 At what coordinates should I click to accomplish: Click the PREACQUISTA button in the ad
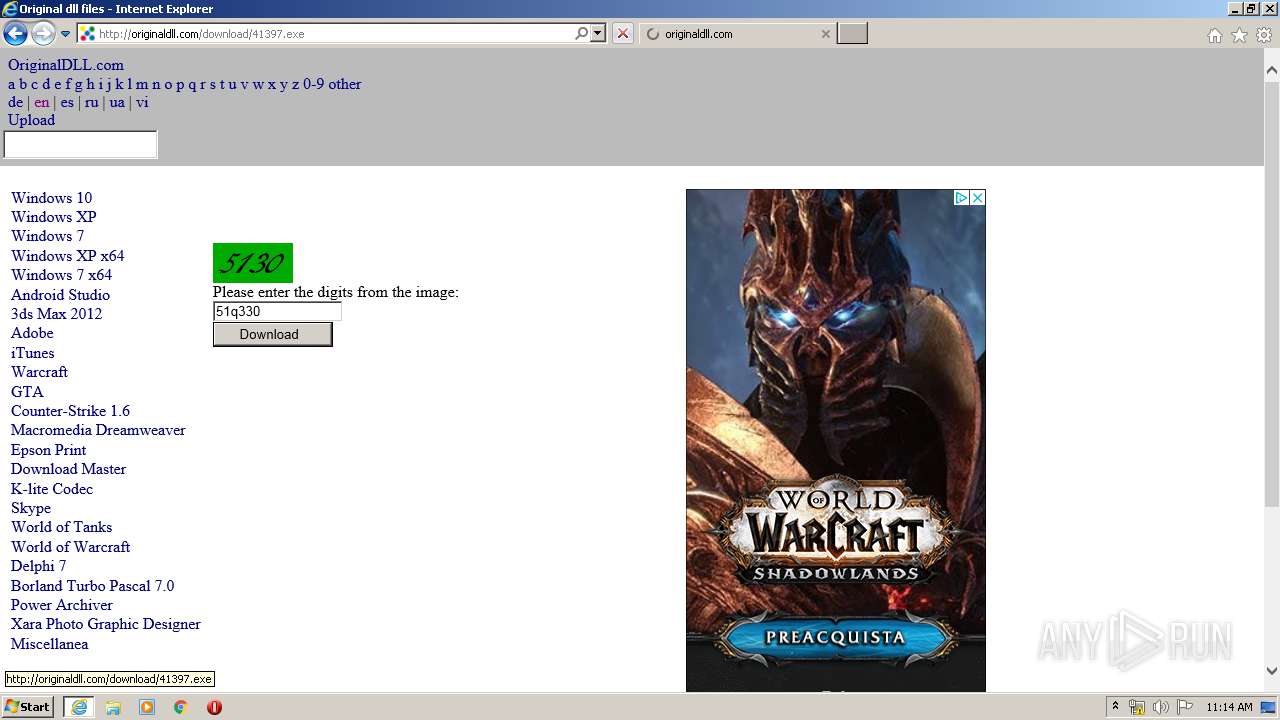pos(835,637)
